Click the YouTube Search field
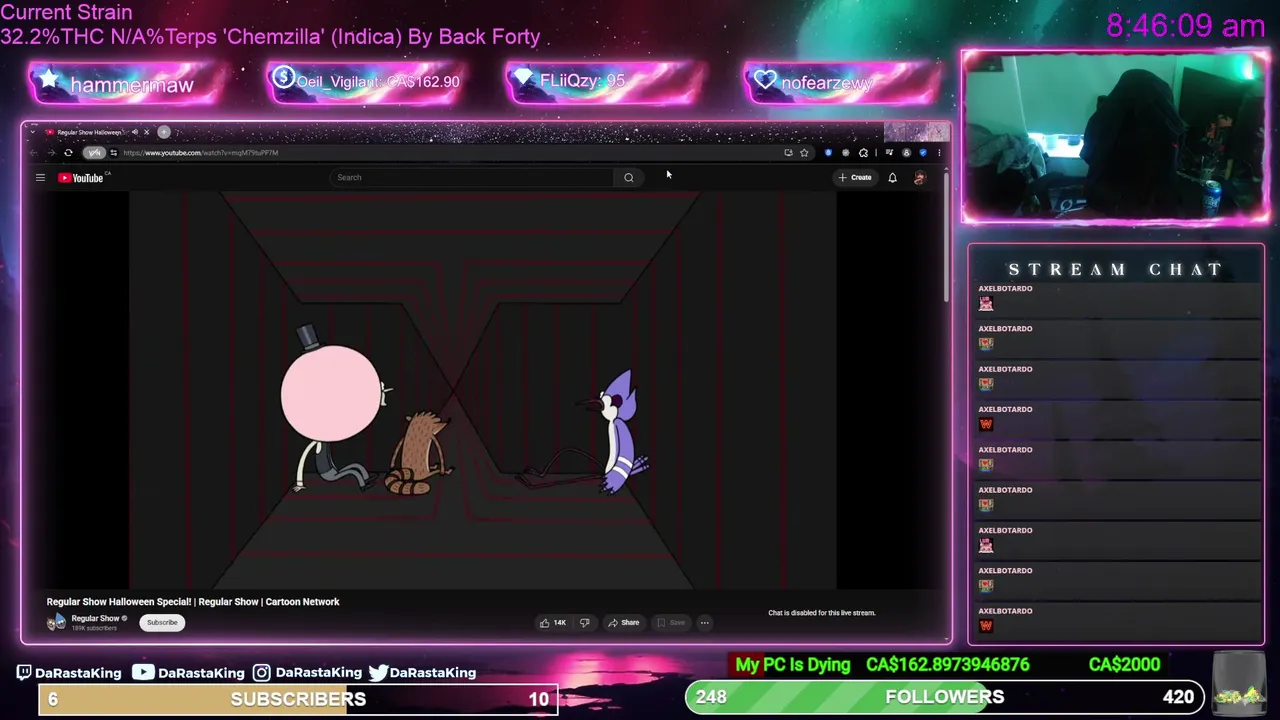The height and width of the screenshot is (720, 1280). (472, 178)
